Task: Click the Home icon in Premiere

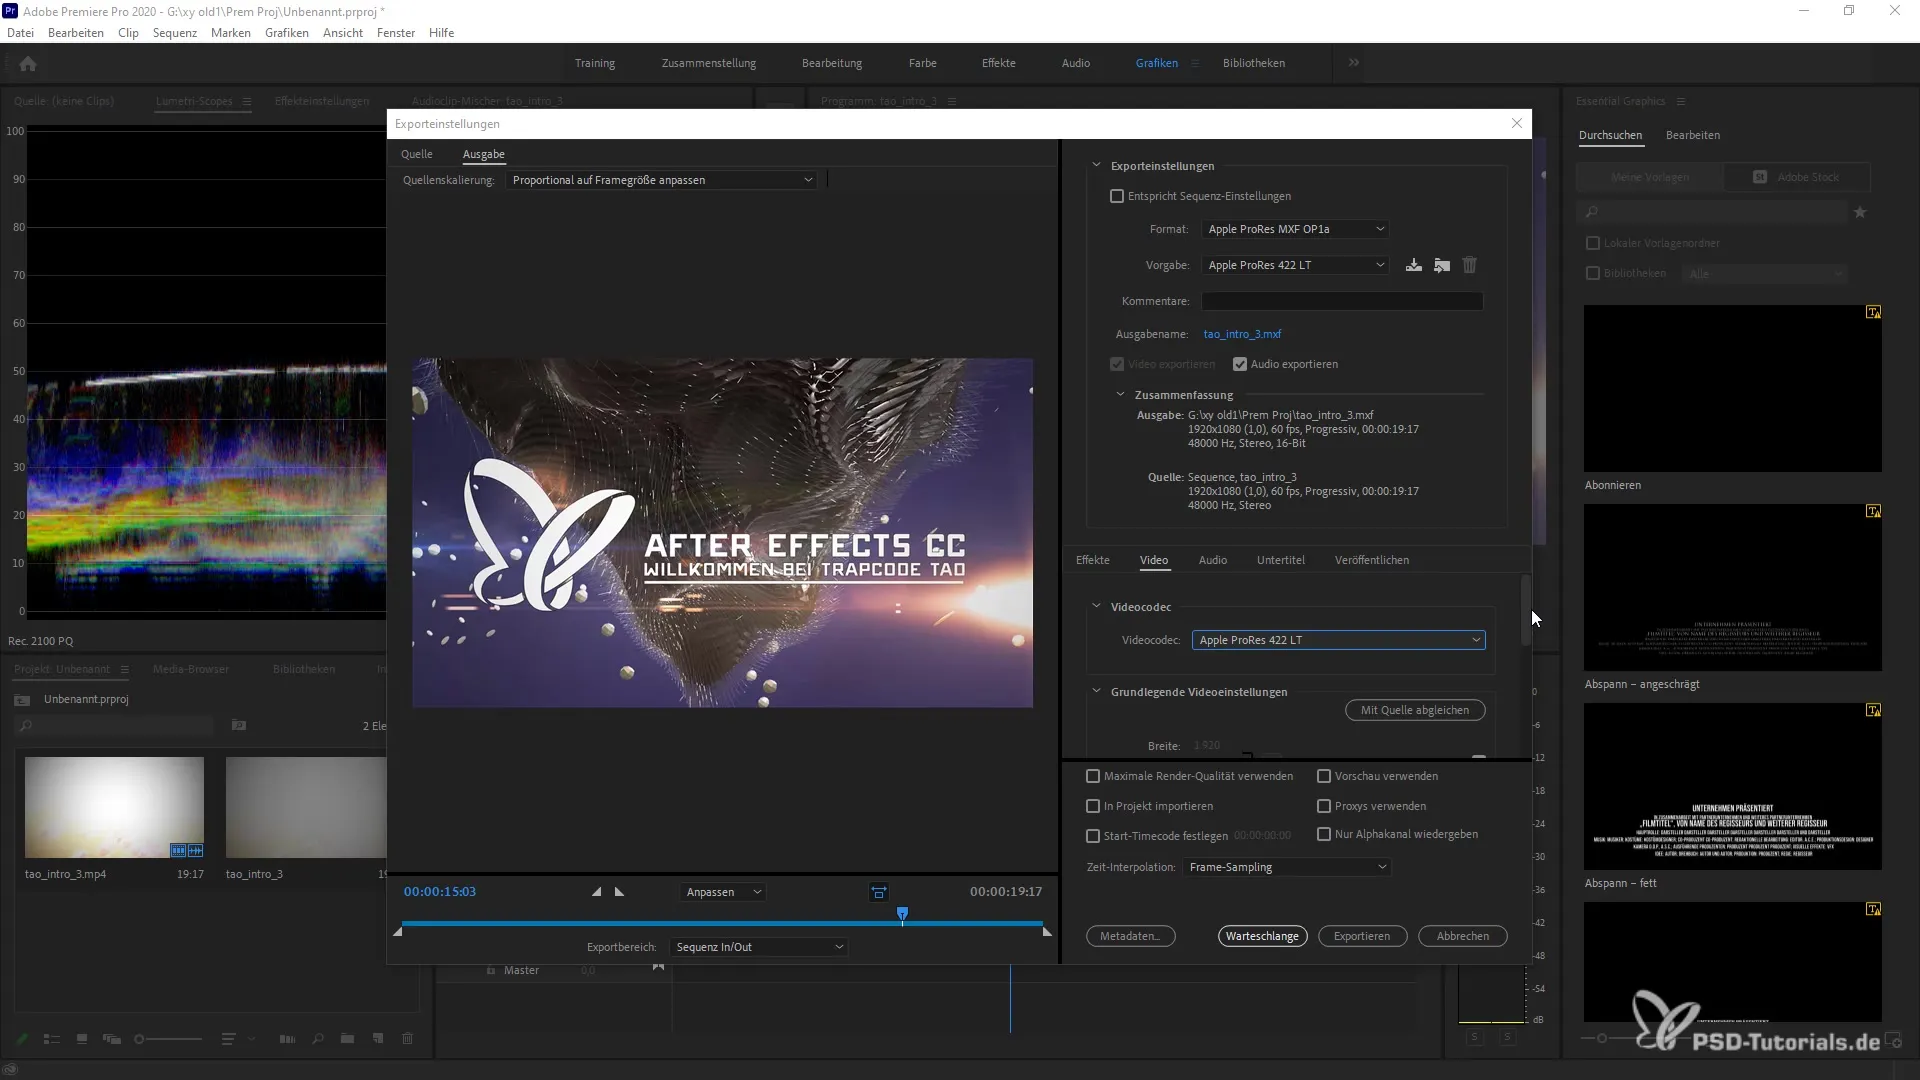Action: 28,64
